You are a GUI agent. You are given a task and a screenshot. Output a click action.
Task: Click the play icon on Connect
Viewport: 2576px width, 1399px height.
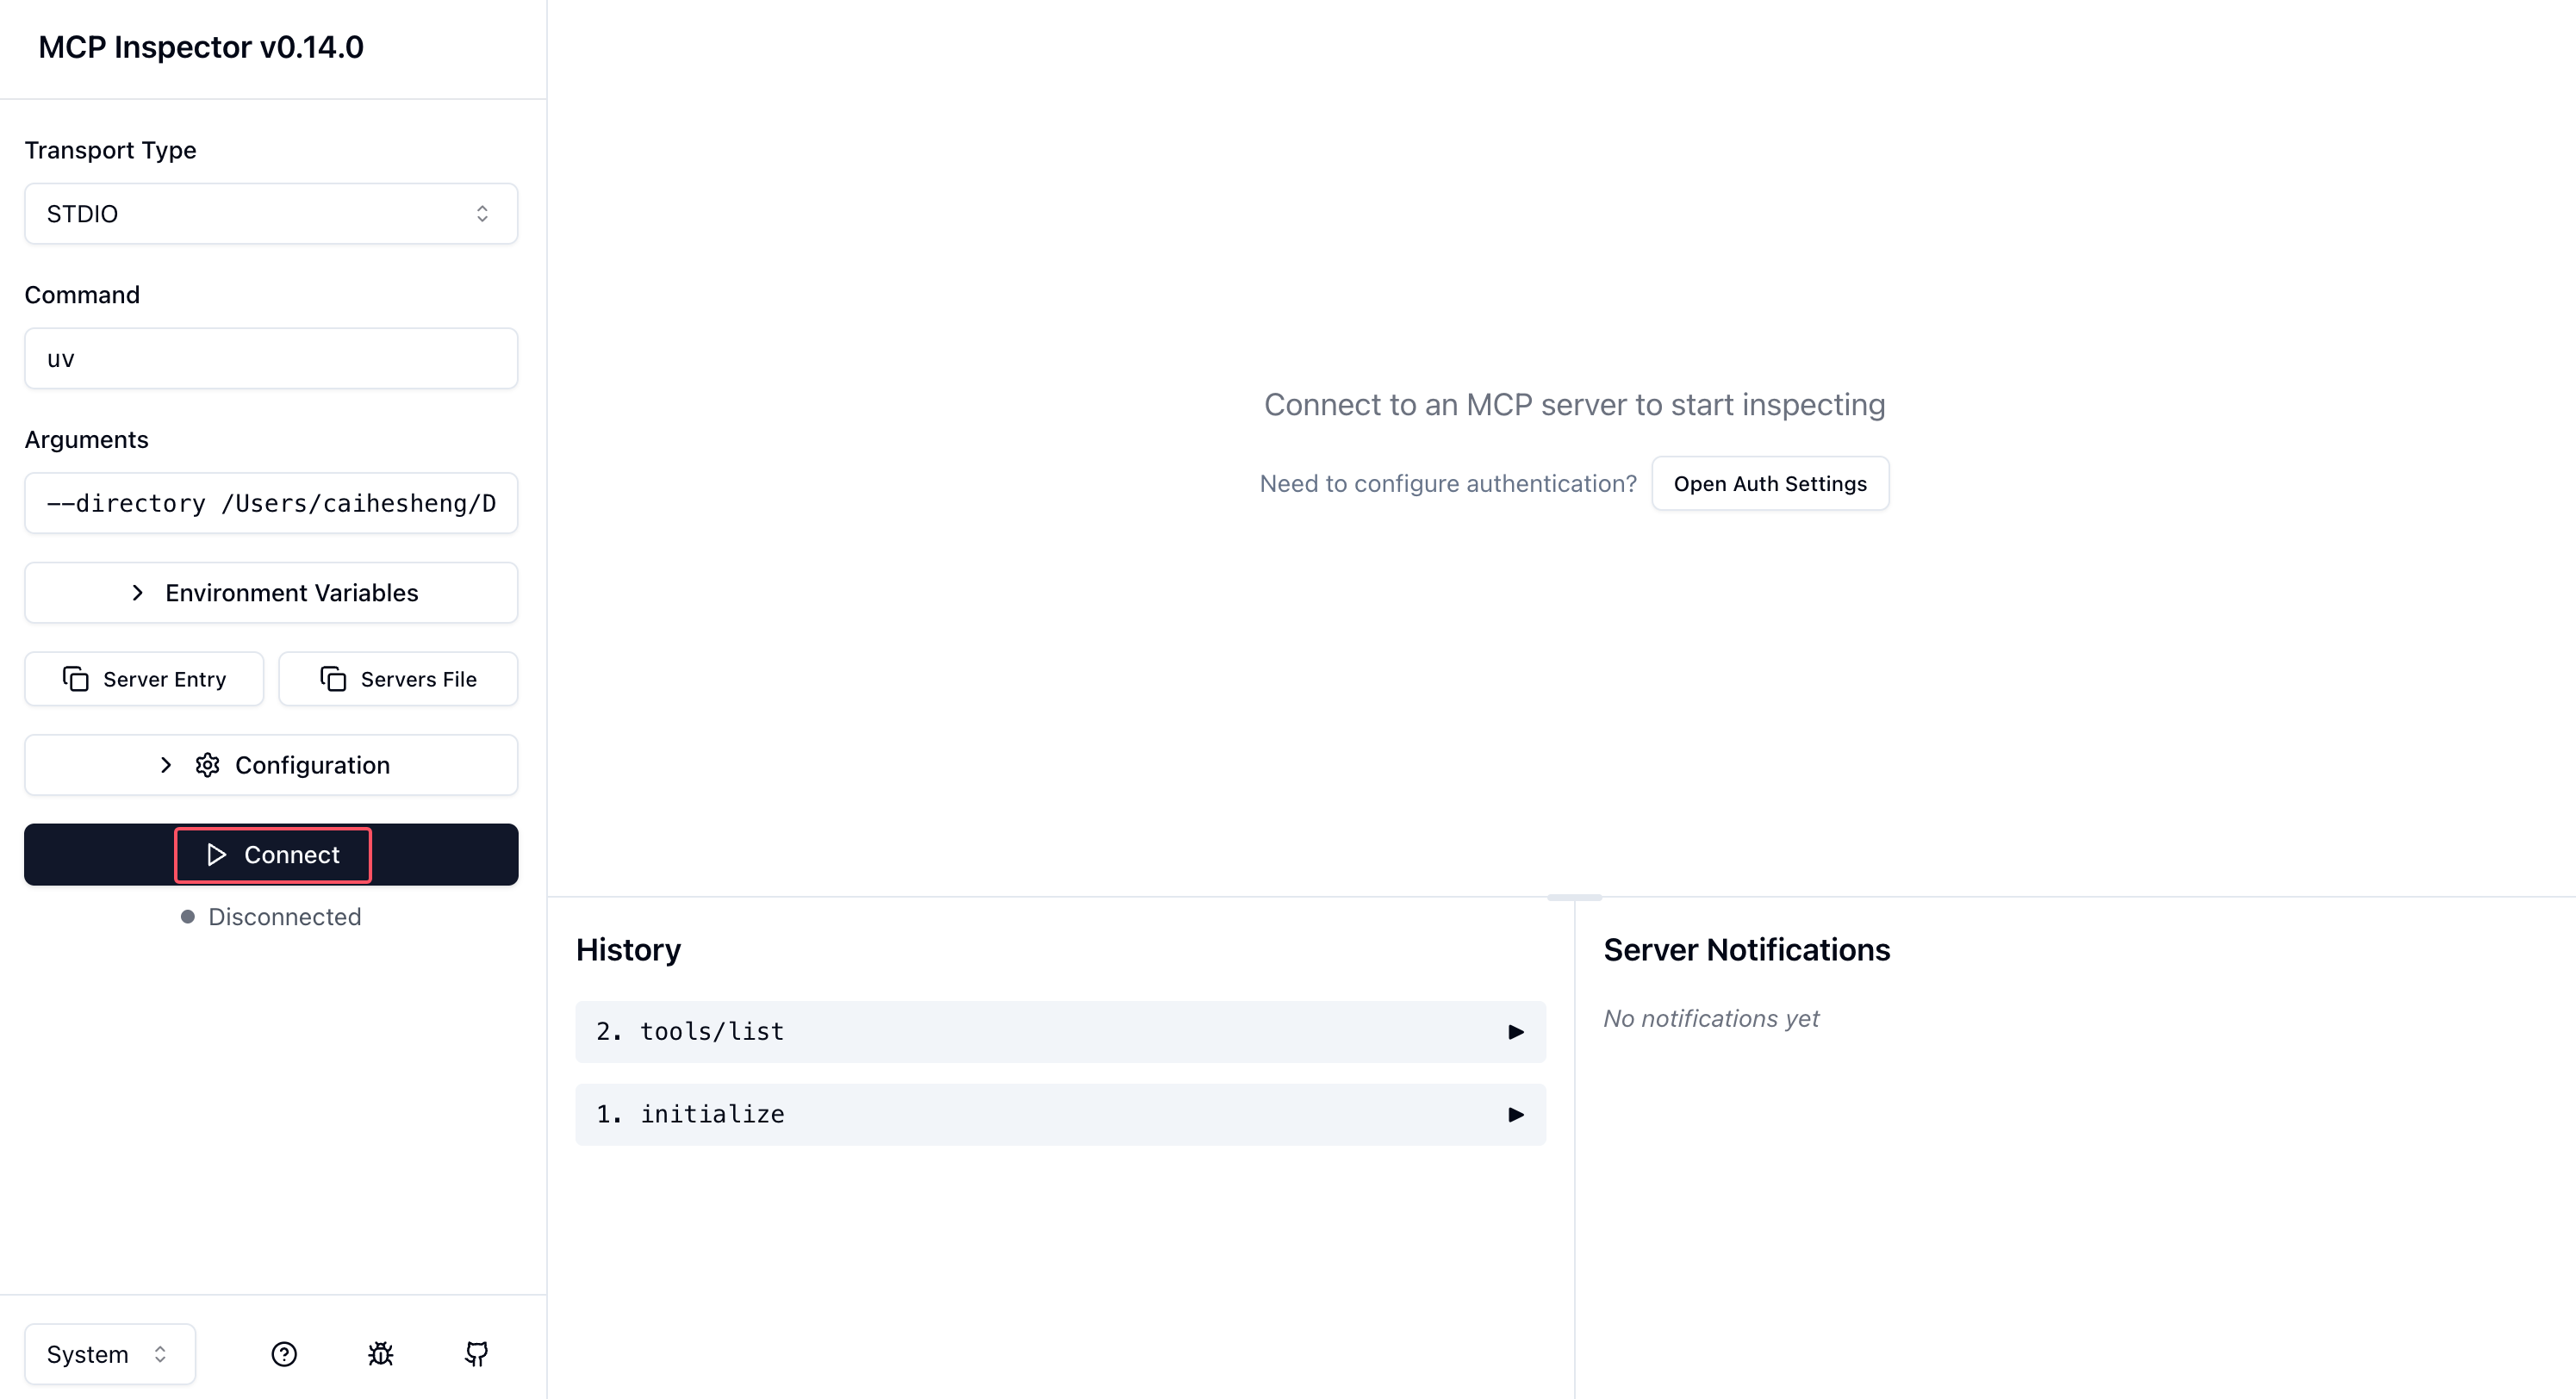pyautogui.click(x=216, y=855)
